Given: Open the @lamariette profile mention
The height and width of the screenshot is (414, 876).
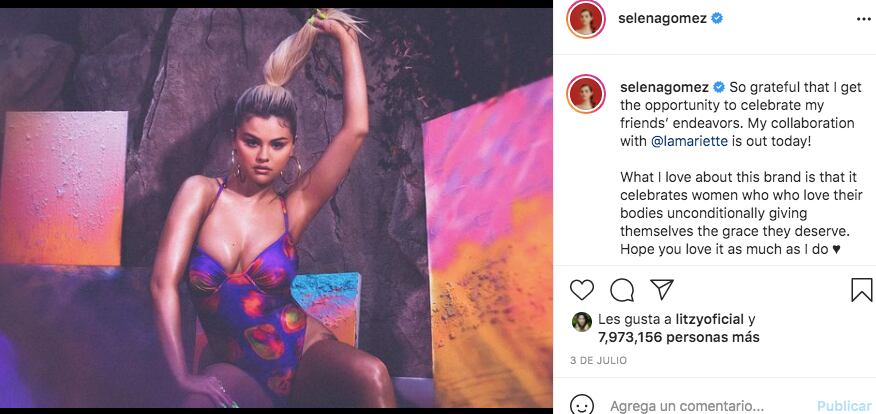Looking at the screenshot, I should [x=689, y=141].
